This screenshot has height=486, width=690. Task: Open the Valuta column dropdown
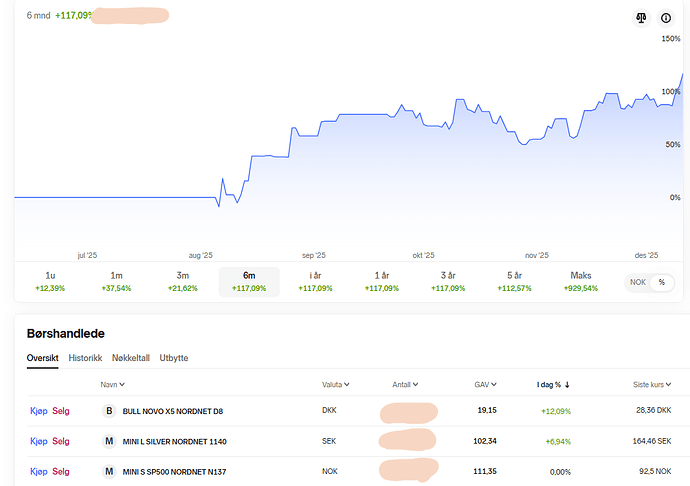(337, 384)
